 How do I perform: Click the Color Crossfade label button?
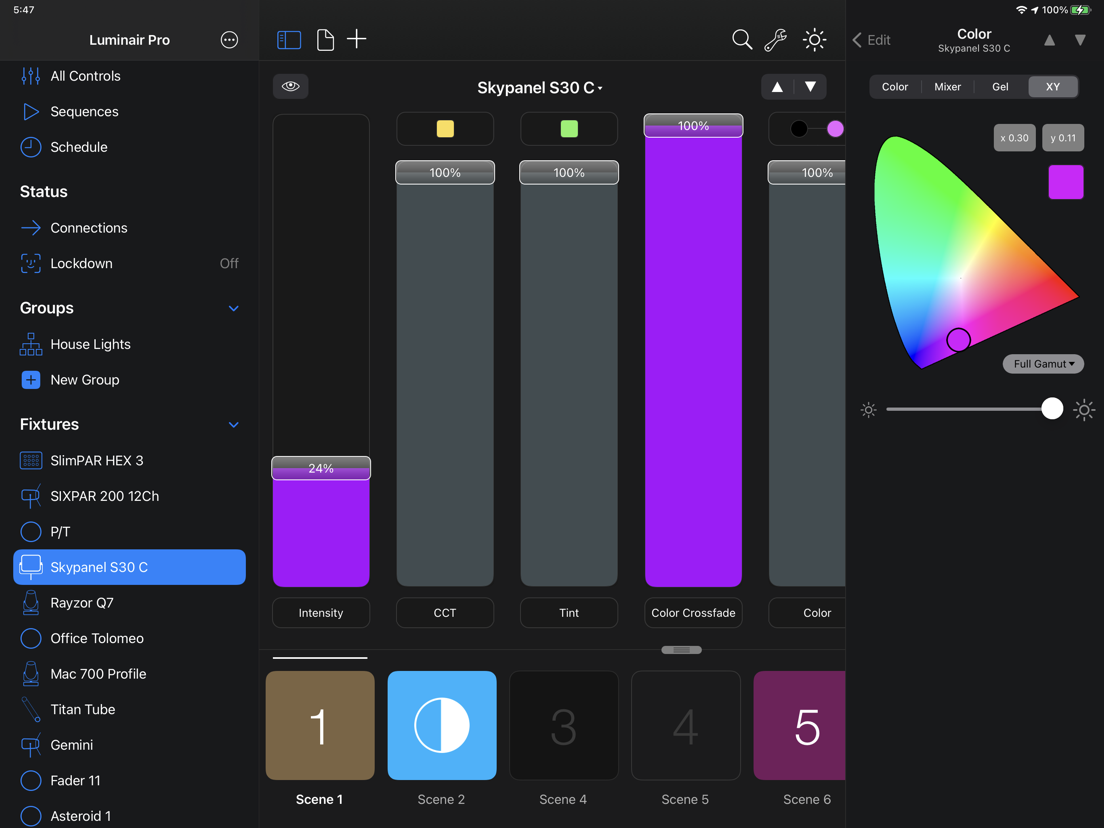tap(694, 613)
